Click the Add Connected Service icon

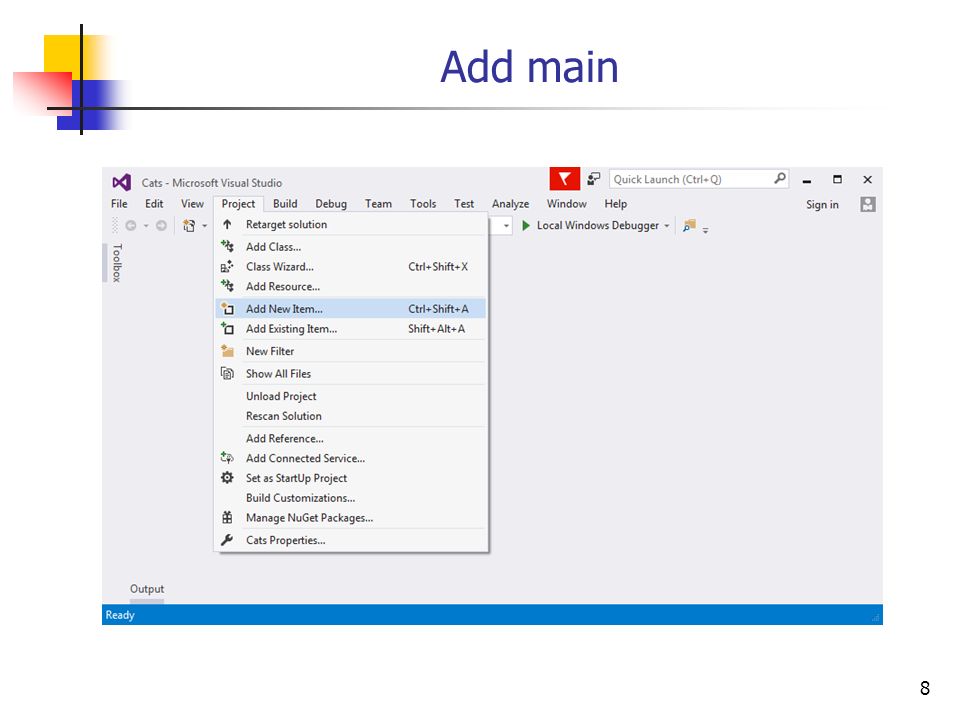[227, 458]
